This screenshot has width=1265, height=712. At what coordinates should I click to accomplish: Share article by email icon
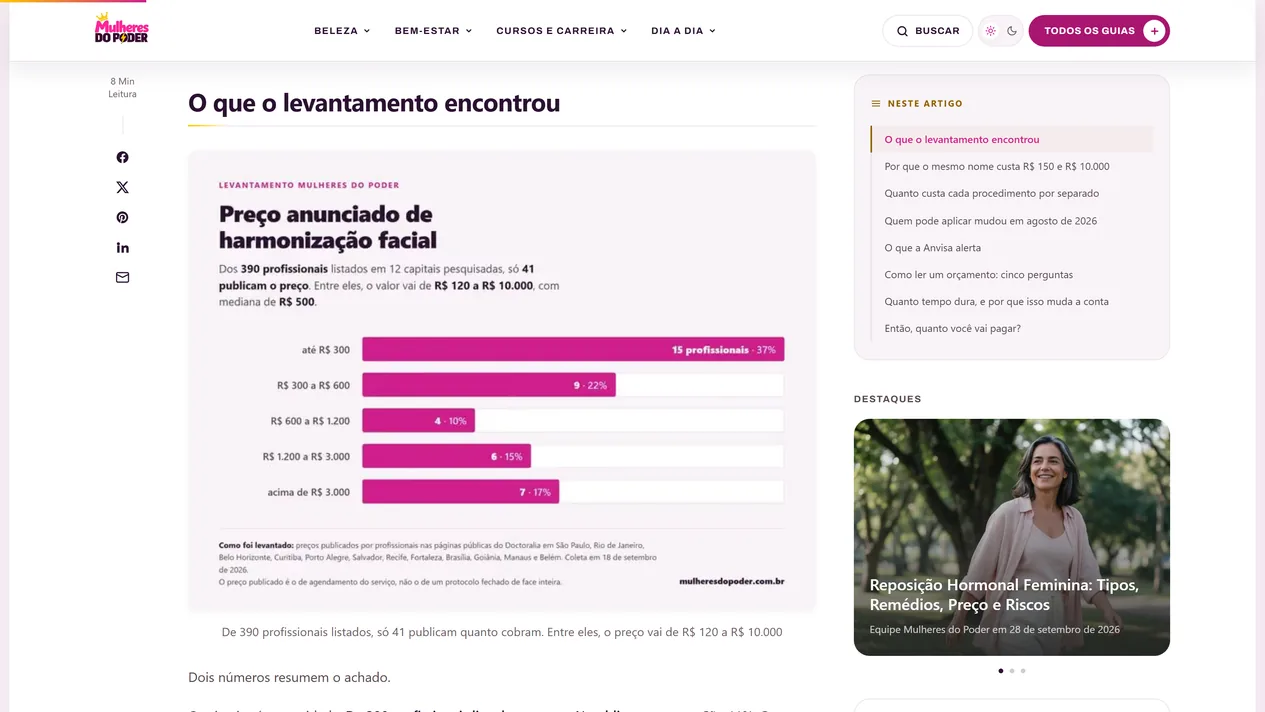click(x=122, y=277)
